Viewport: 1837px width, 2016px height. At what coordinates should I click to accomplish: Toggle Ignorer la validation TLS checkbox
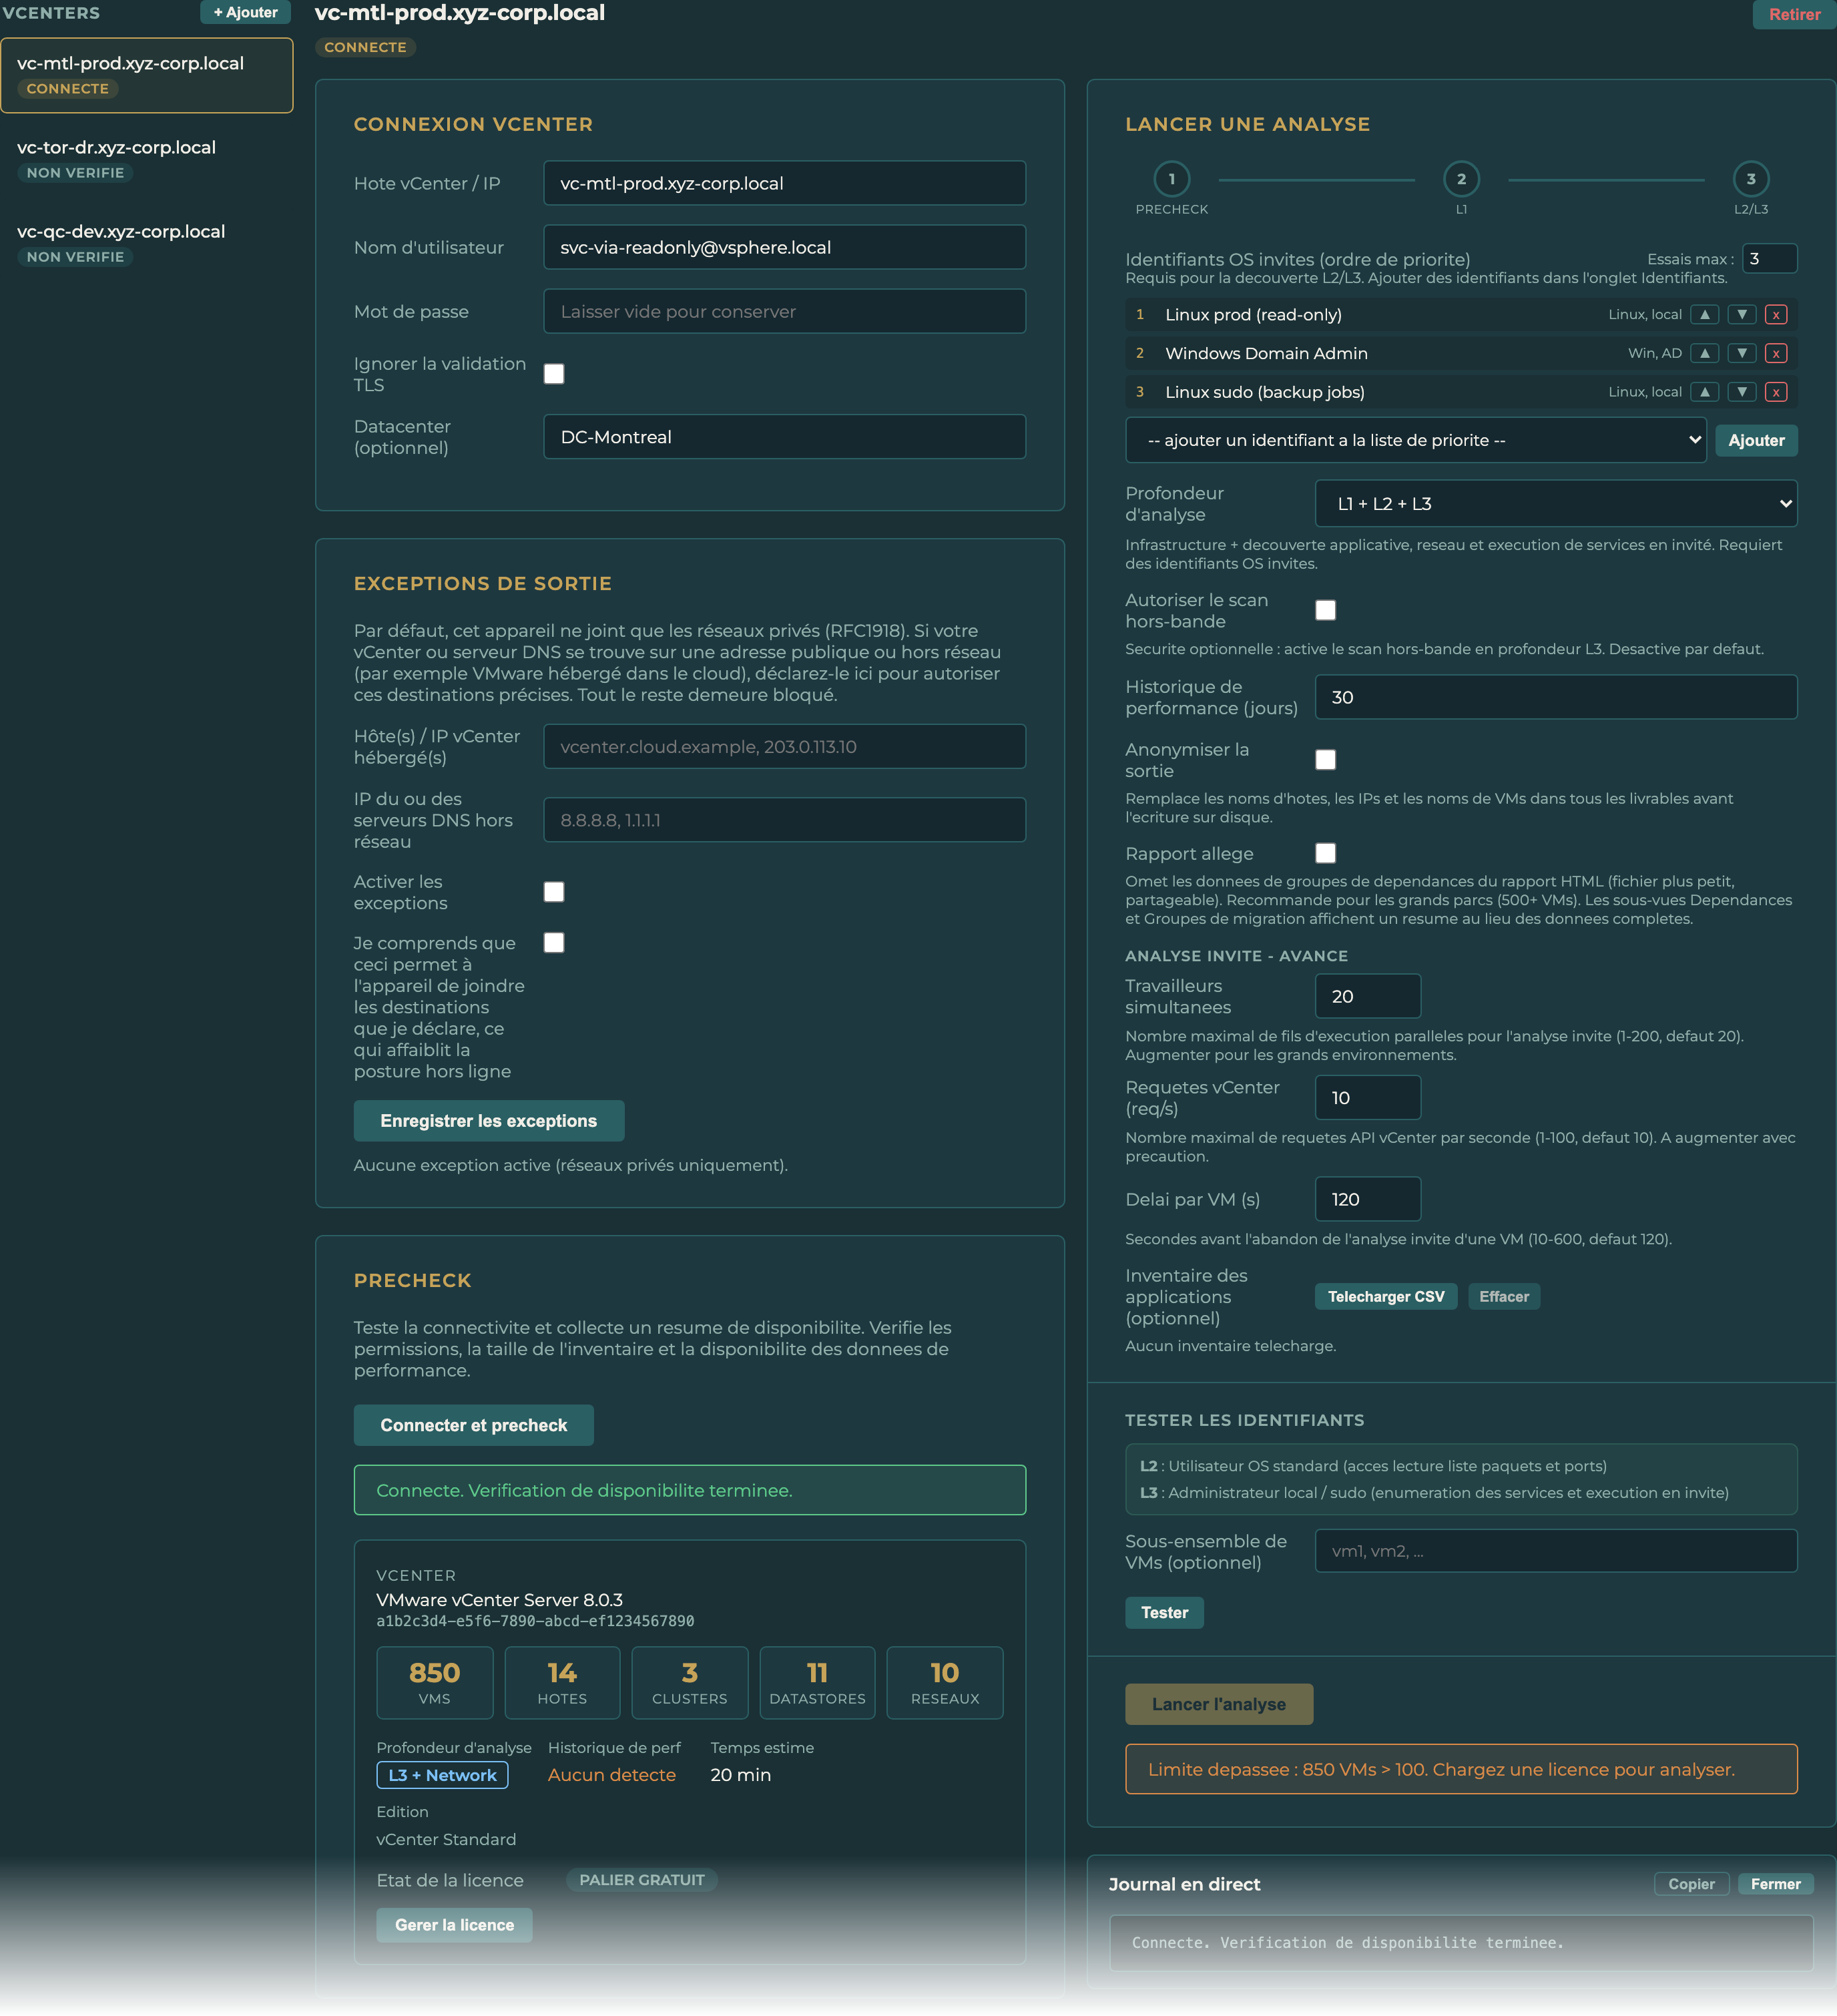pos(554,374)
